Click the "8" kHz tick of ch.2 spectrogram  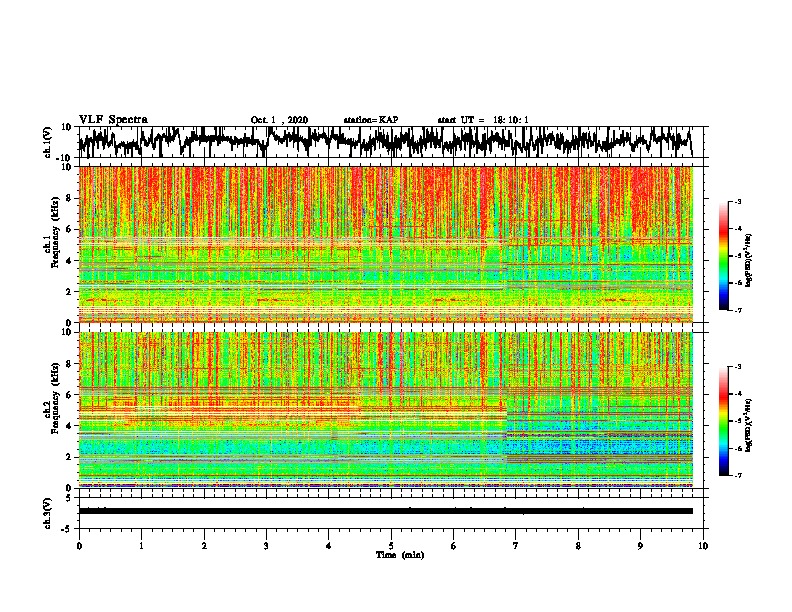pyautogui.click(x=70, y=364)
